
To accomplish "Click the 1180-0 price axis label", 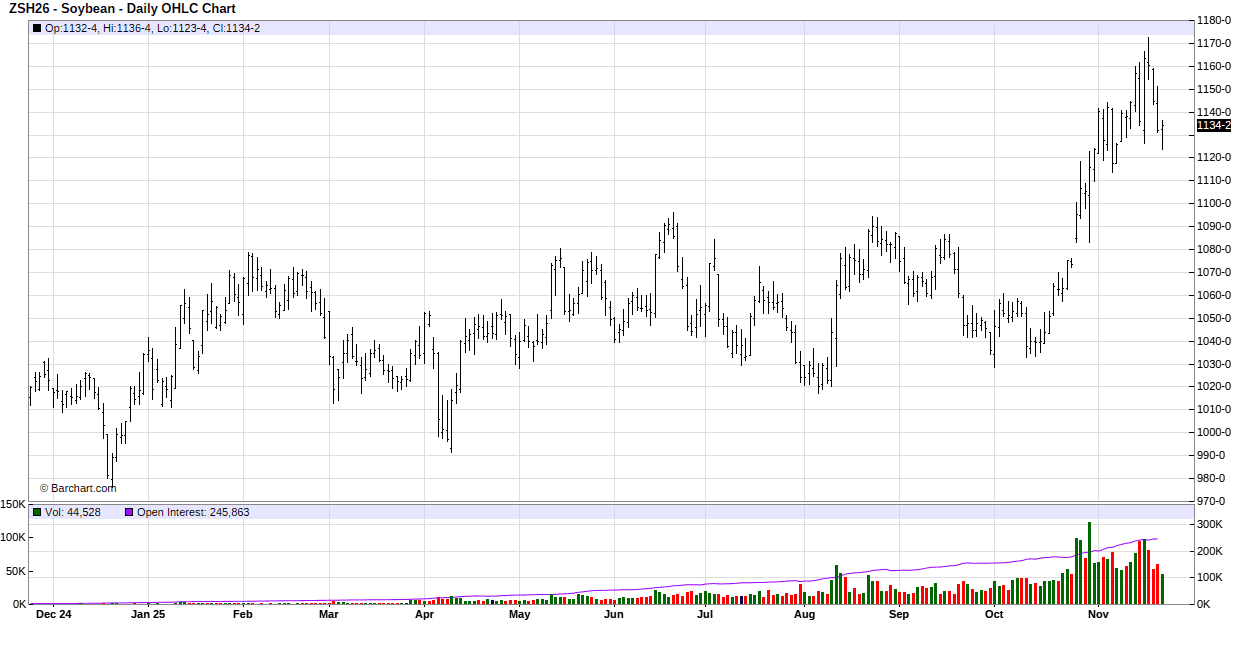I will [1214, 20].
